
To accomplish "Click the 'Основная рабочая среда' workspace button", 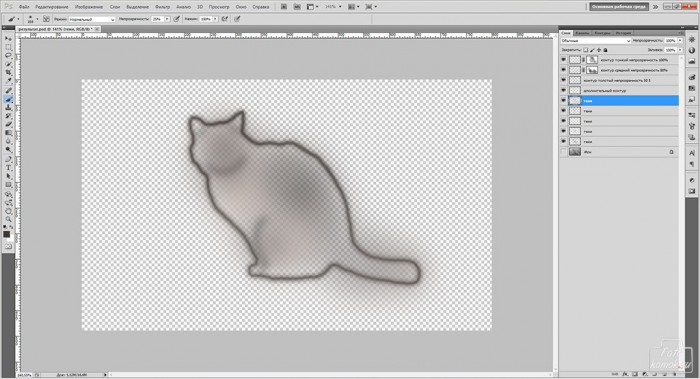I will [x=619, y=7].
